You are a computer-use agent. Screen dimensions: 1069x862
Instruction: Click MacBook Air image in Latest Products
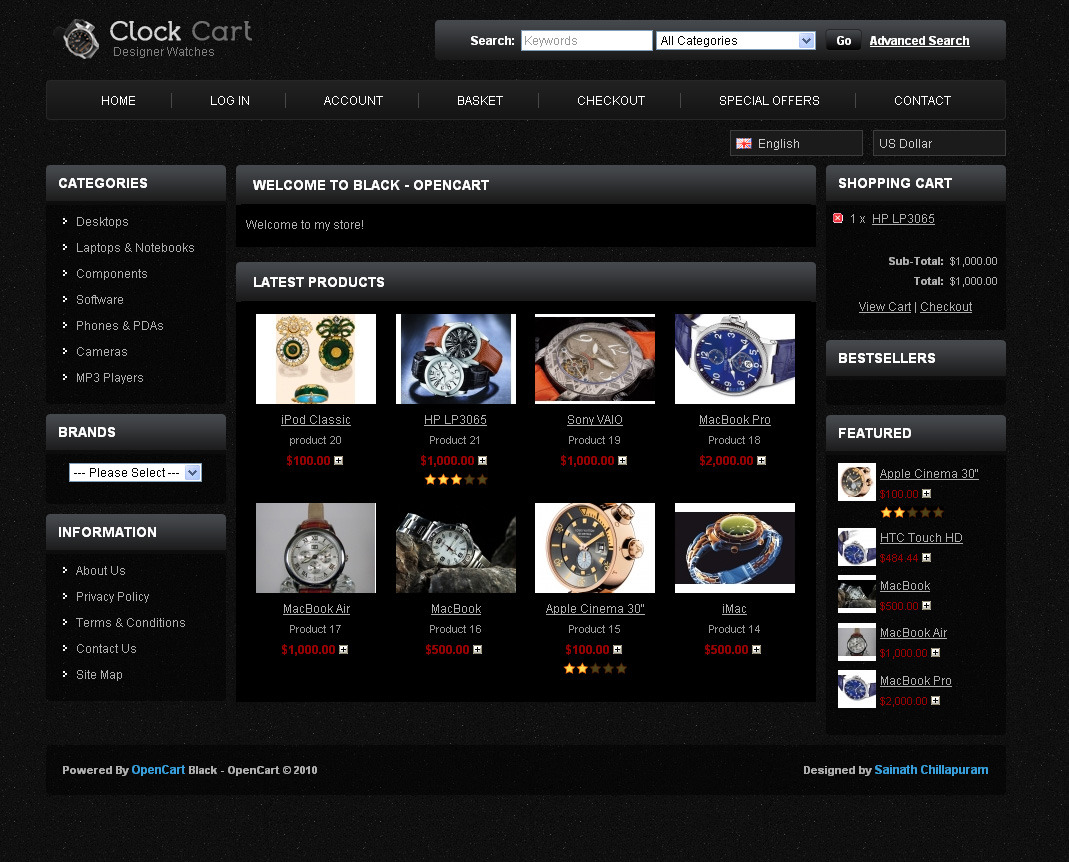coord(316,548)
